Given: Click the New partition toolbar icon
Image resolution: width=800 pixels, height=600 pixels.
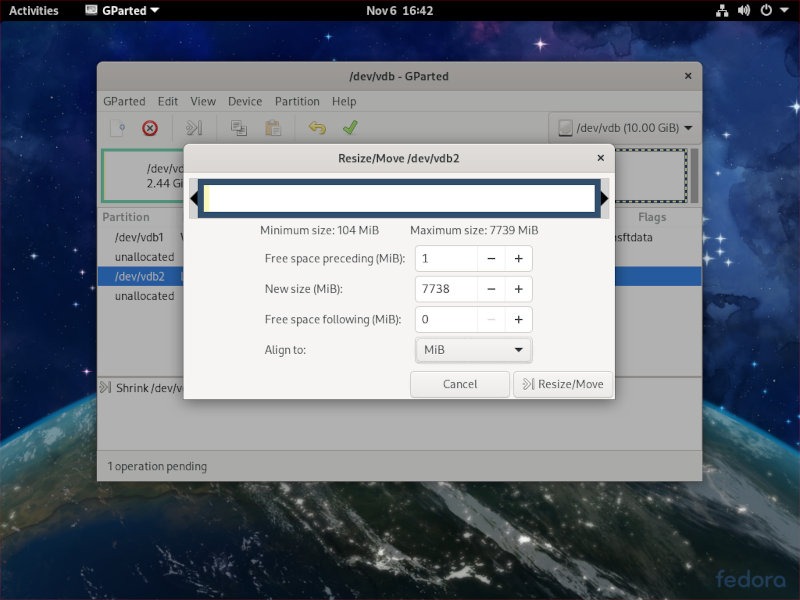Looking at the screenshot, I should coord(118,128).
